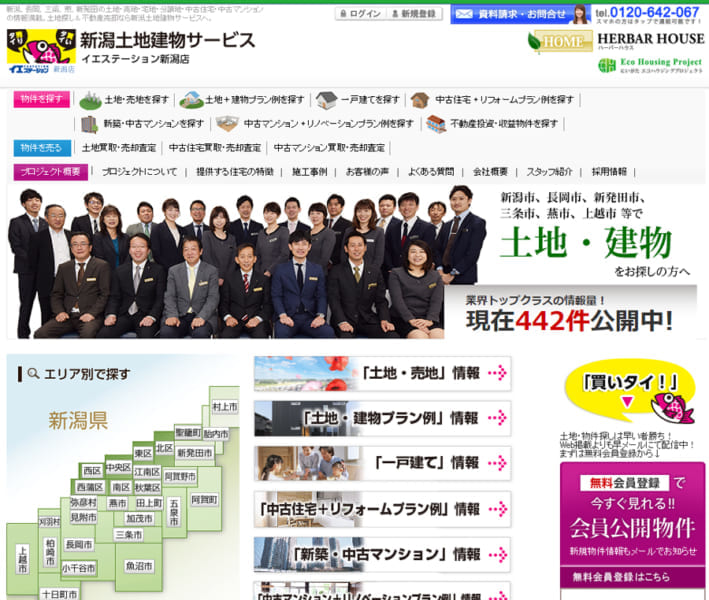This screenshot has width=709, height=600.
Task: Click the 0120-642-067 phone number
Action: pos(654,12)
